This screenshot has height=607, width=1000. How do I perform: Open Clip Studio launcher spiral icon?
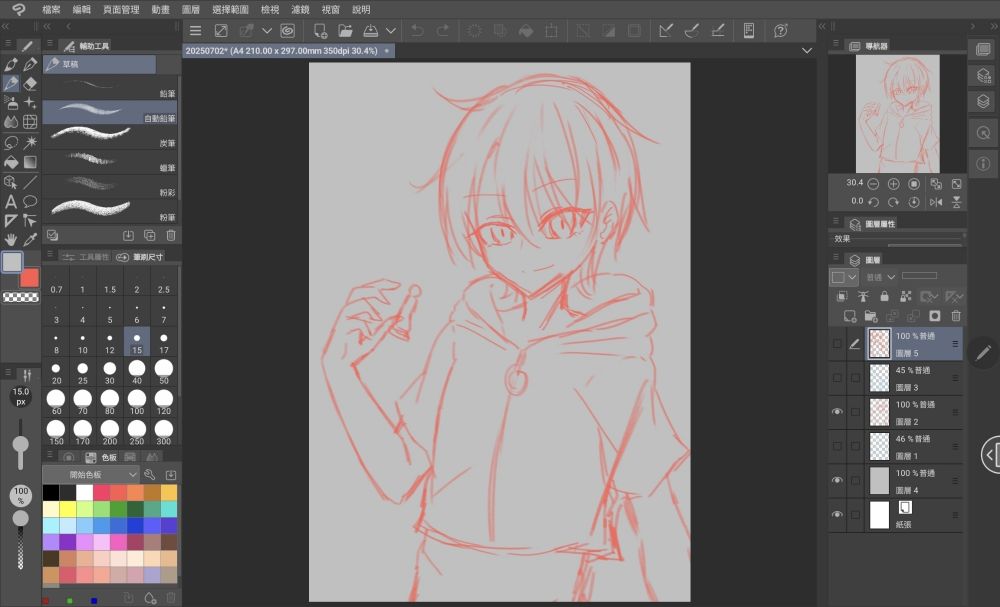coord(288,31)
